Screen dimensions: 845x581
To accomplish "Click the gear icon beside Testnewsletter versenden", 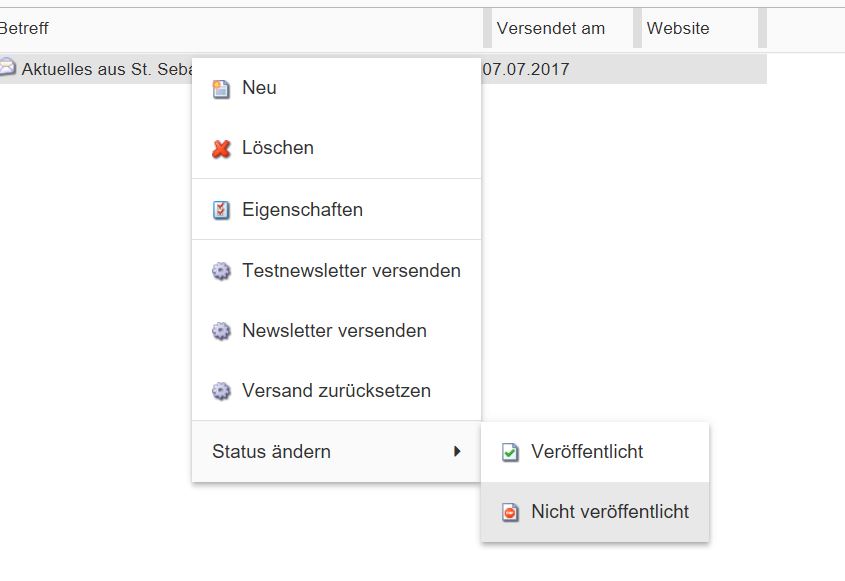I will pyautogui.click(x=221, y=271).
